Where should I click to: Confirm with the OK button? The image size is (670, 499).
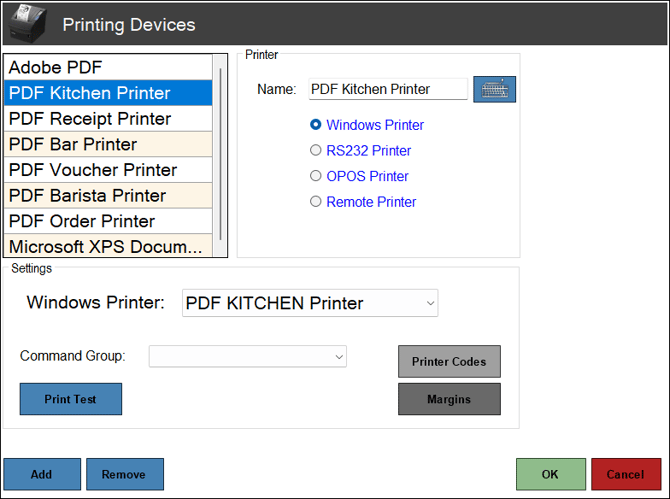pyautogui.click(x=551, y=474)
